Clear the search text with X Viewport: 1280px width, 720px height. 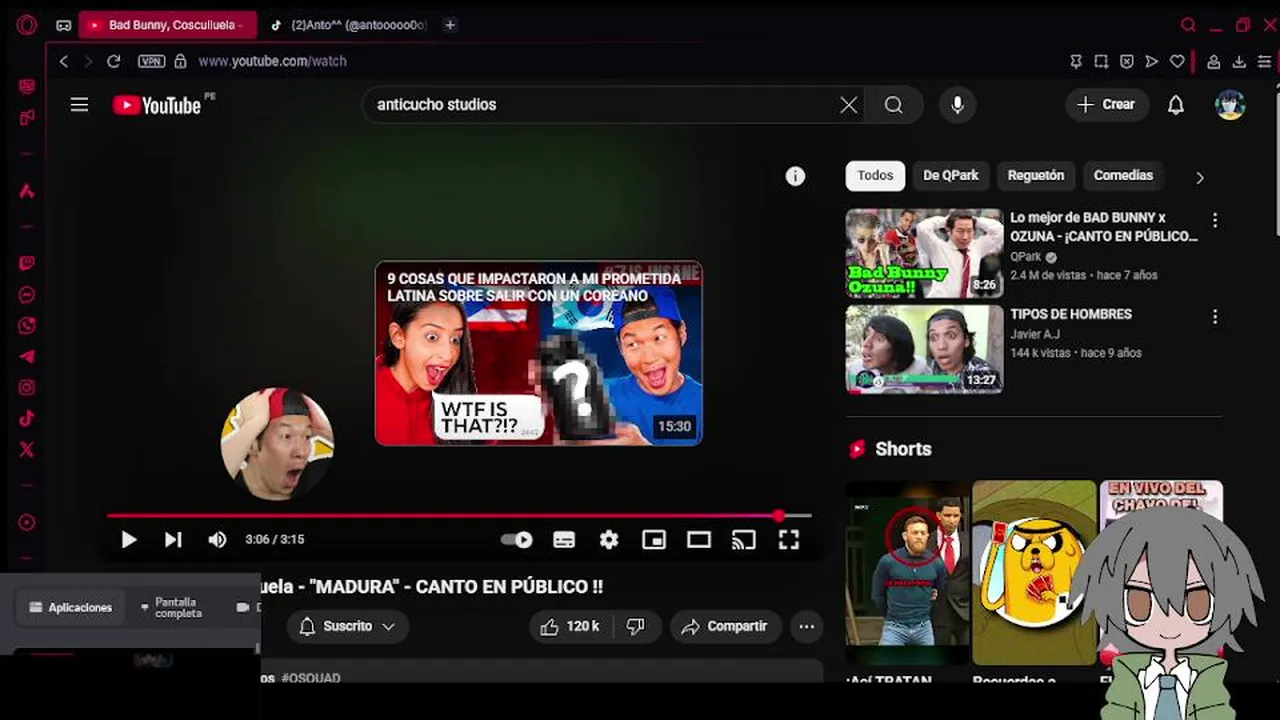[x=849, y=105]
